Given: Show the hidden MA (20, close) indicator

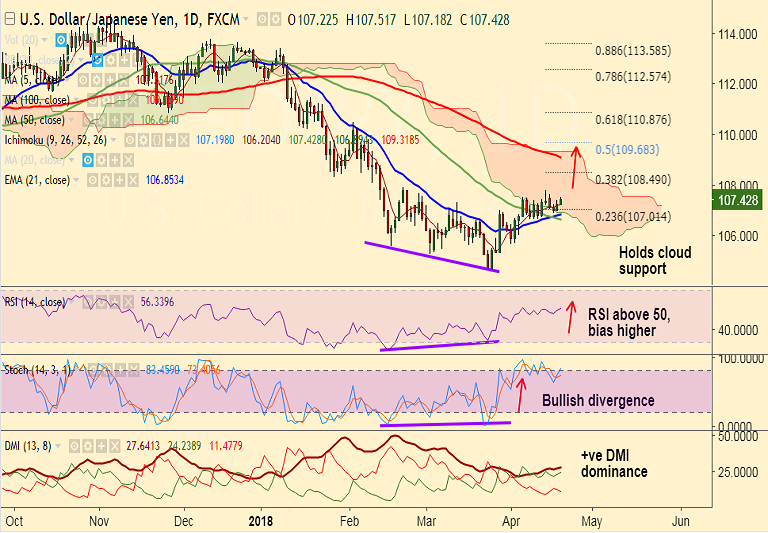Looking at the screenshot, I should point(88,160).
